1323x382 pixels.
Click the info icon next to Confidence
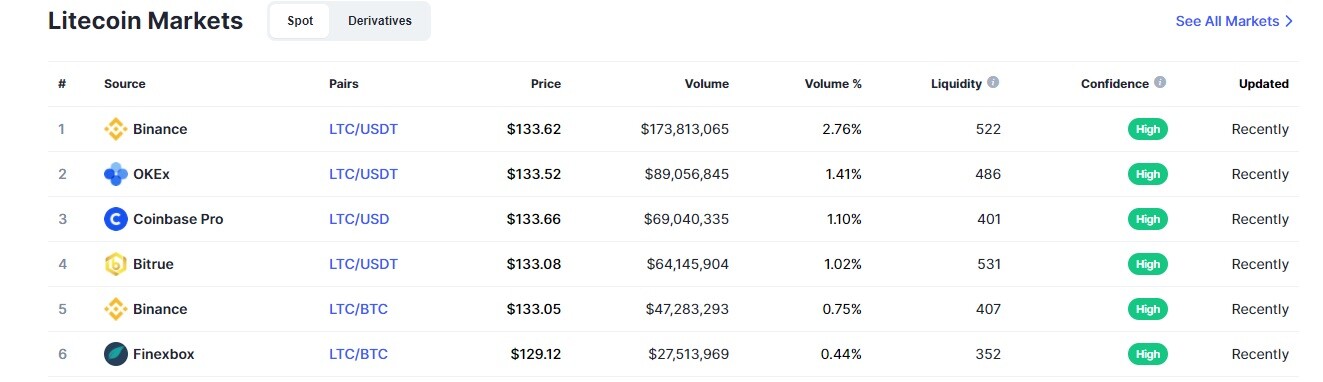(x=1160, y=83)
